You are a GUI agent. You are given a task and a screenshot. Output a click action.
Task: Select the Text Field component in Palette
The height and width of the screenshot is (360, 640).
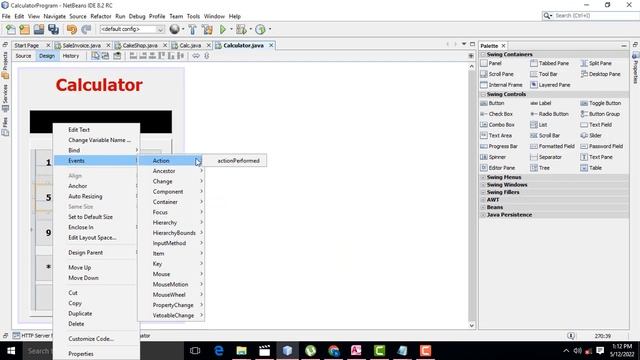[x=596, y=125]
